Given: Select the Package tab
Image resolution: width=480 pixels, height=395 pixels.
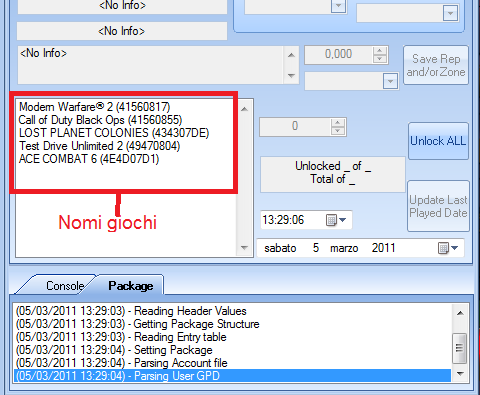Looking at the screenshot, I should point(131,286).
